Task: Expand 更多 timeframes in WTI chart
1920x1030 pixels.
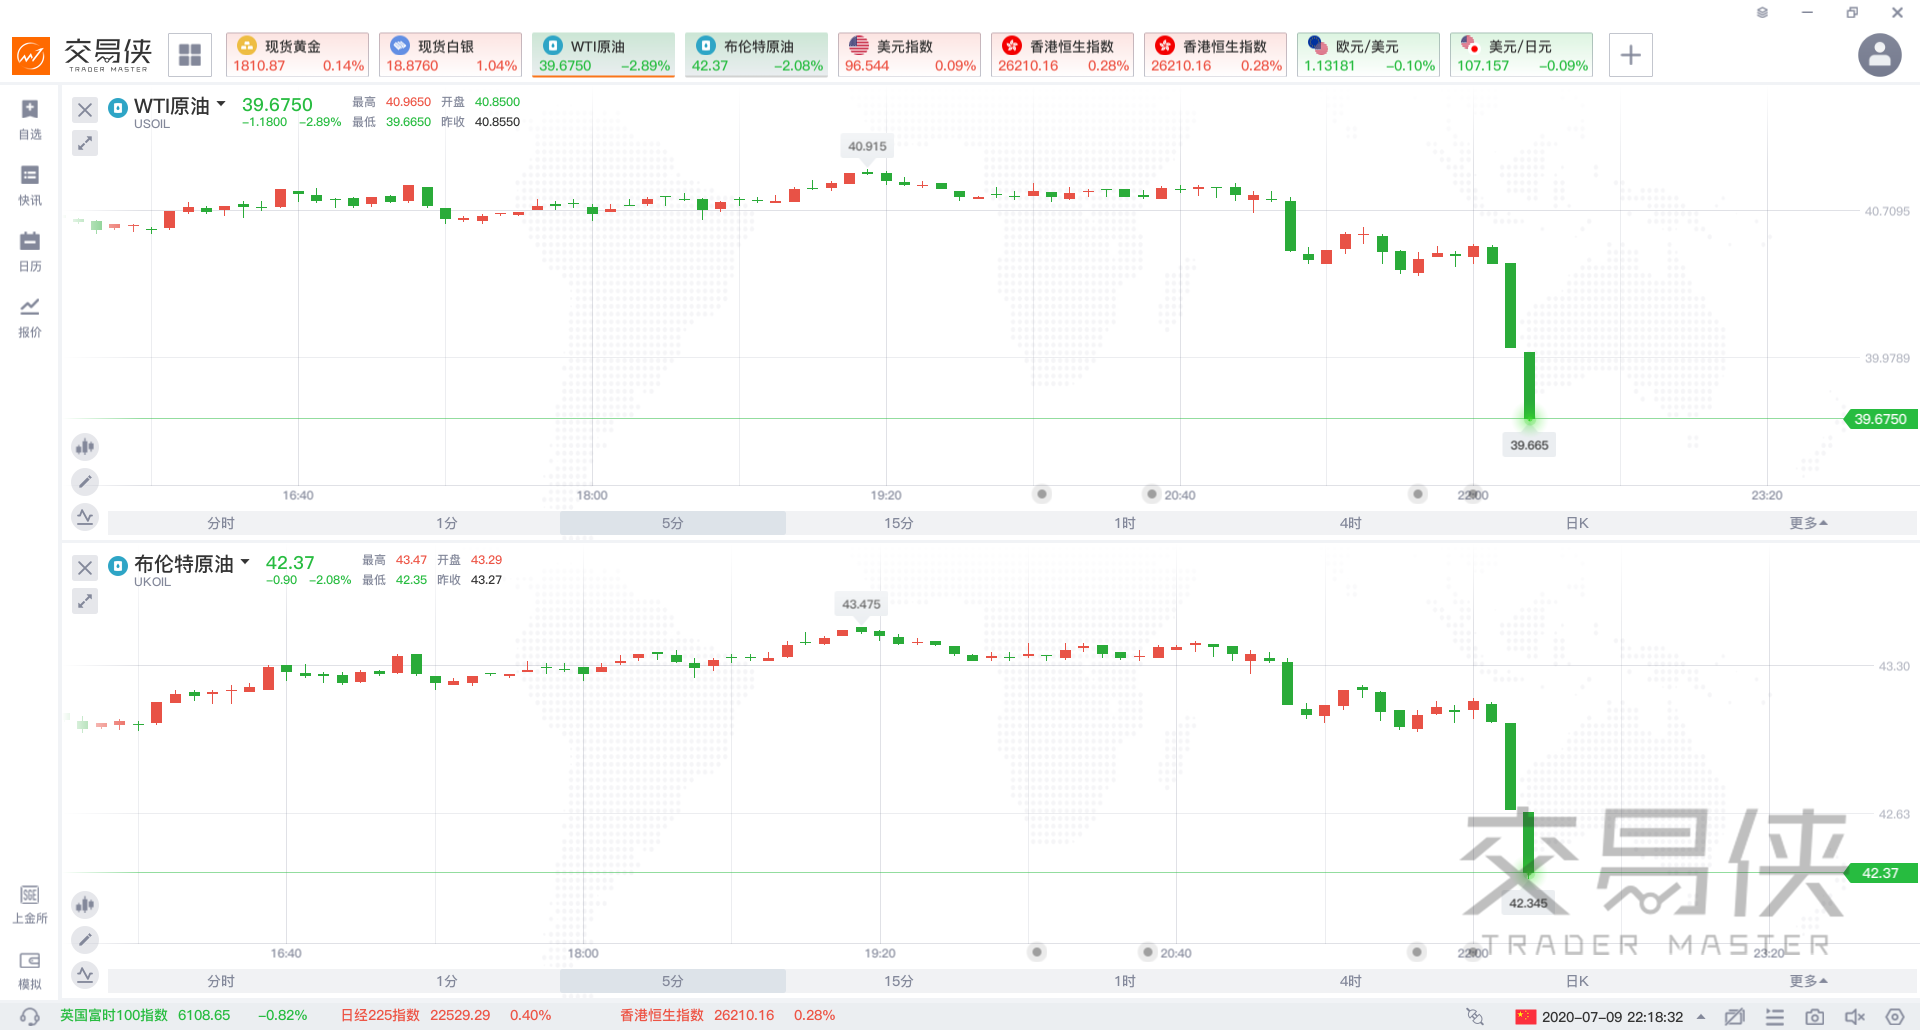Action: [x=1808, y=523]
